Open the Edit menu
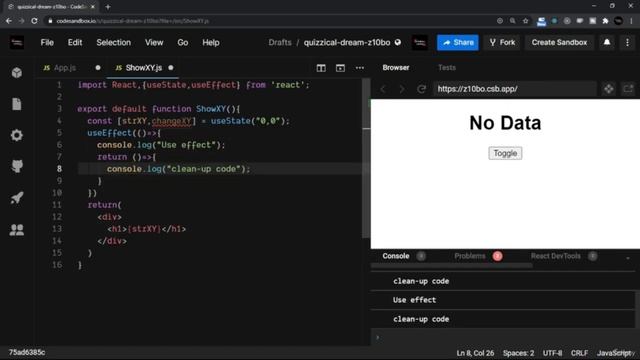Viewport: 640px width, 360px height. 75,42
